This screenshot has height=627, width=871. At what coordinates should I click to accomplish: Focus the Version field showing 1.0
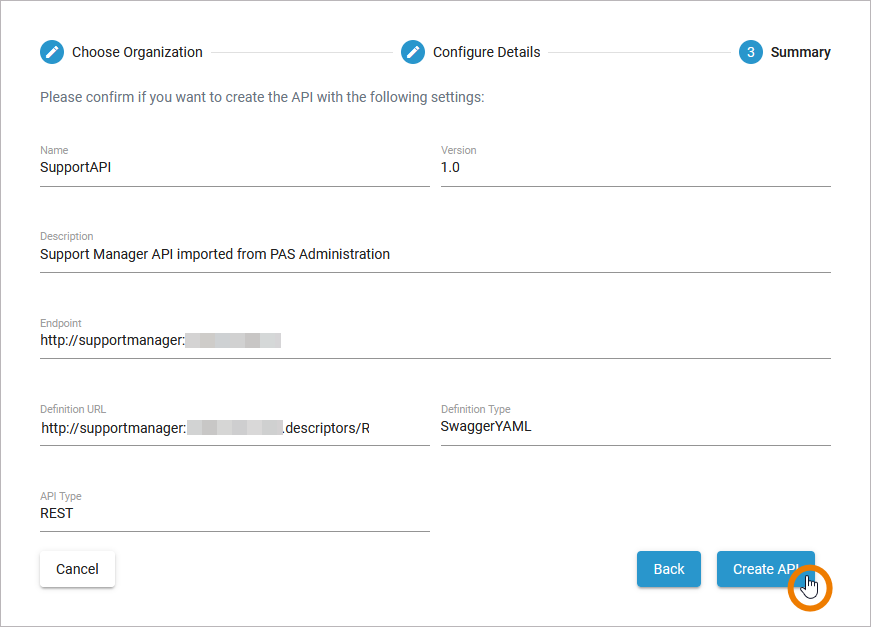[x=635, y=168]
